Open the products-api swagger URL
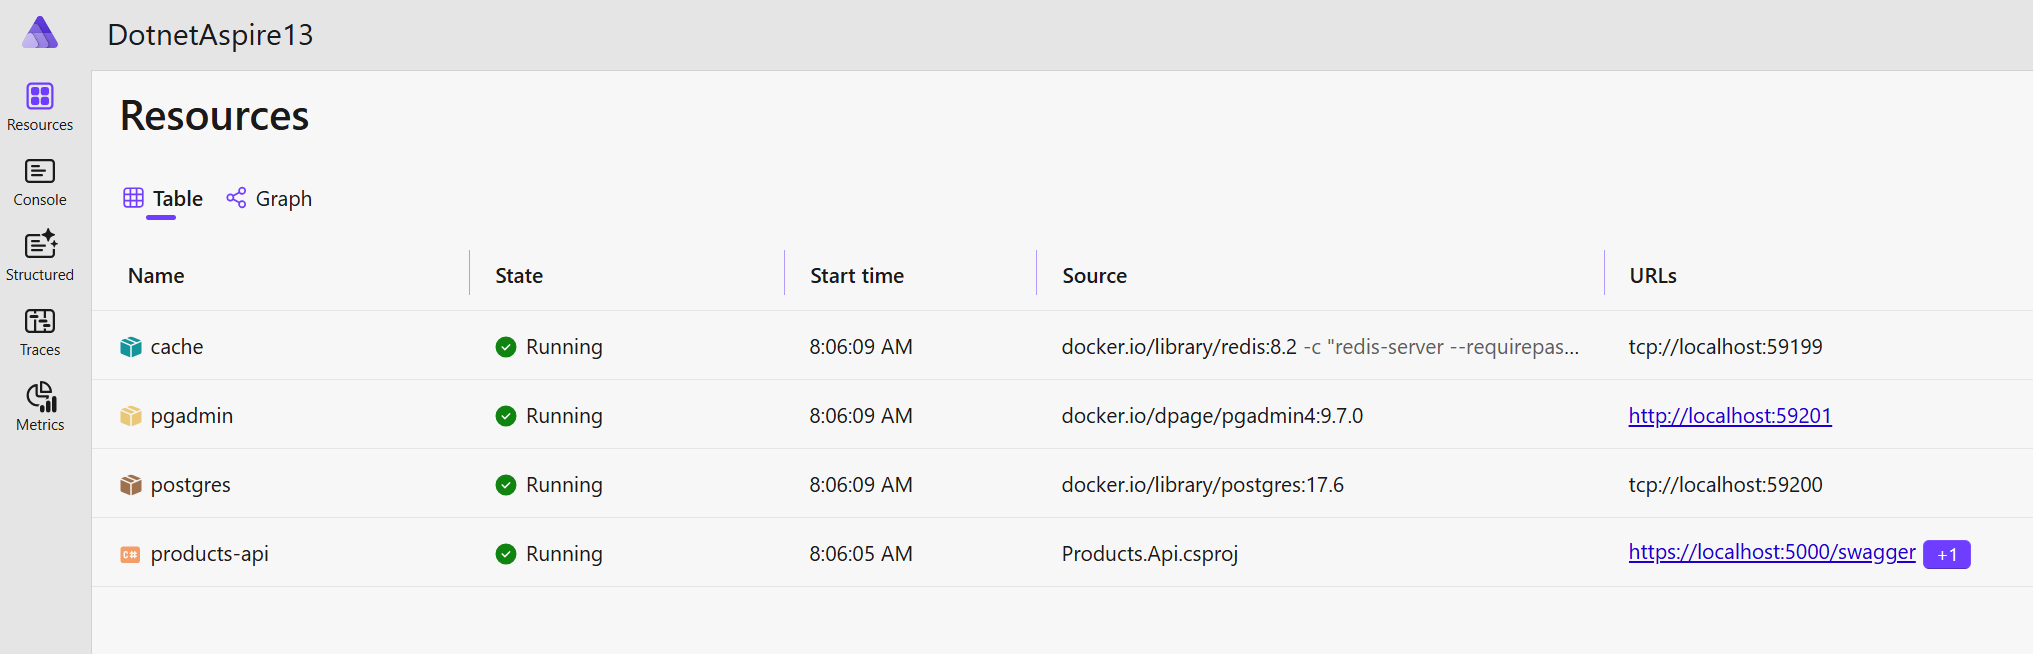Viewport: 2033px width, 654px height. click(x=1771, y=552)
